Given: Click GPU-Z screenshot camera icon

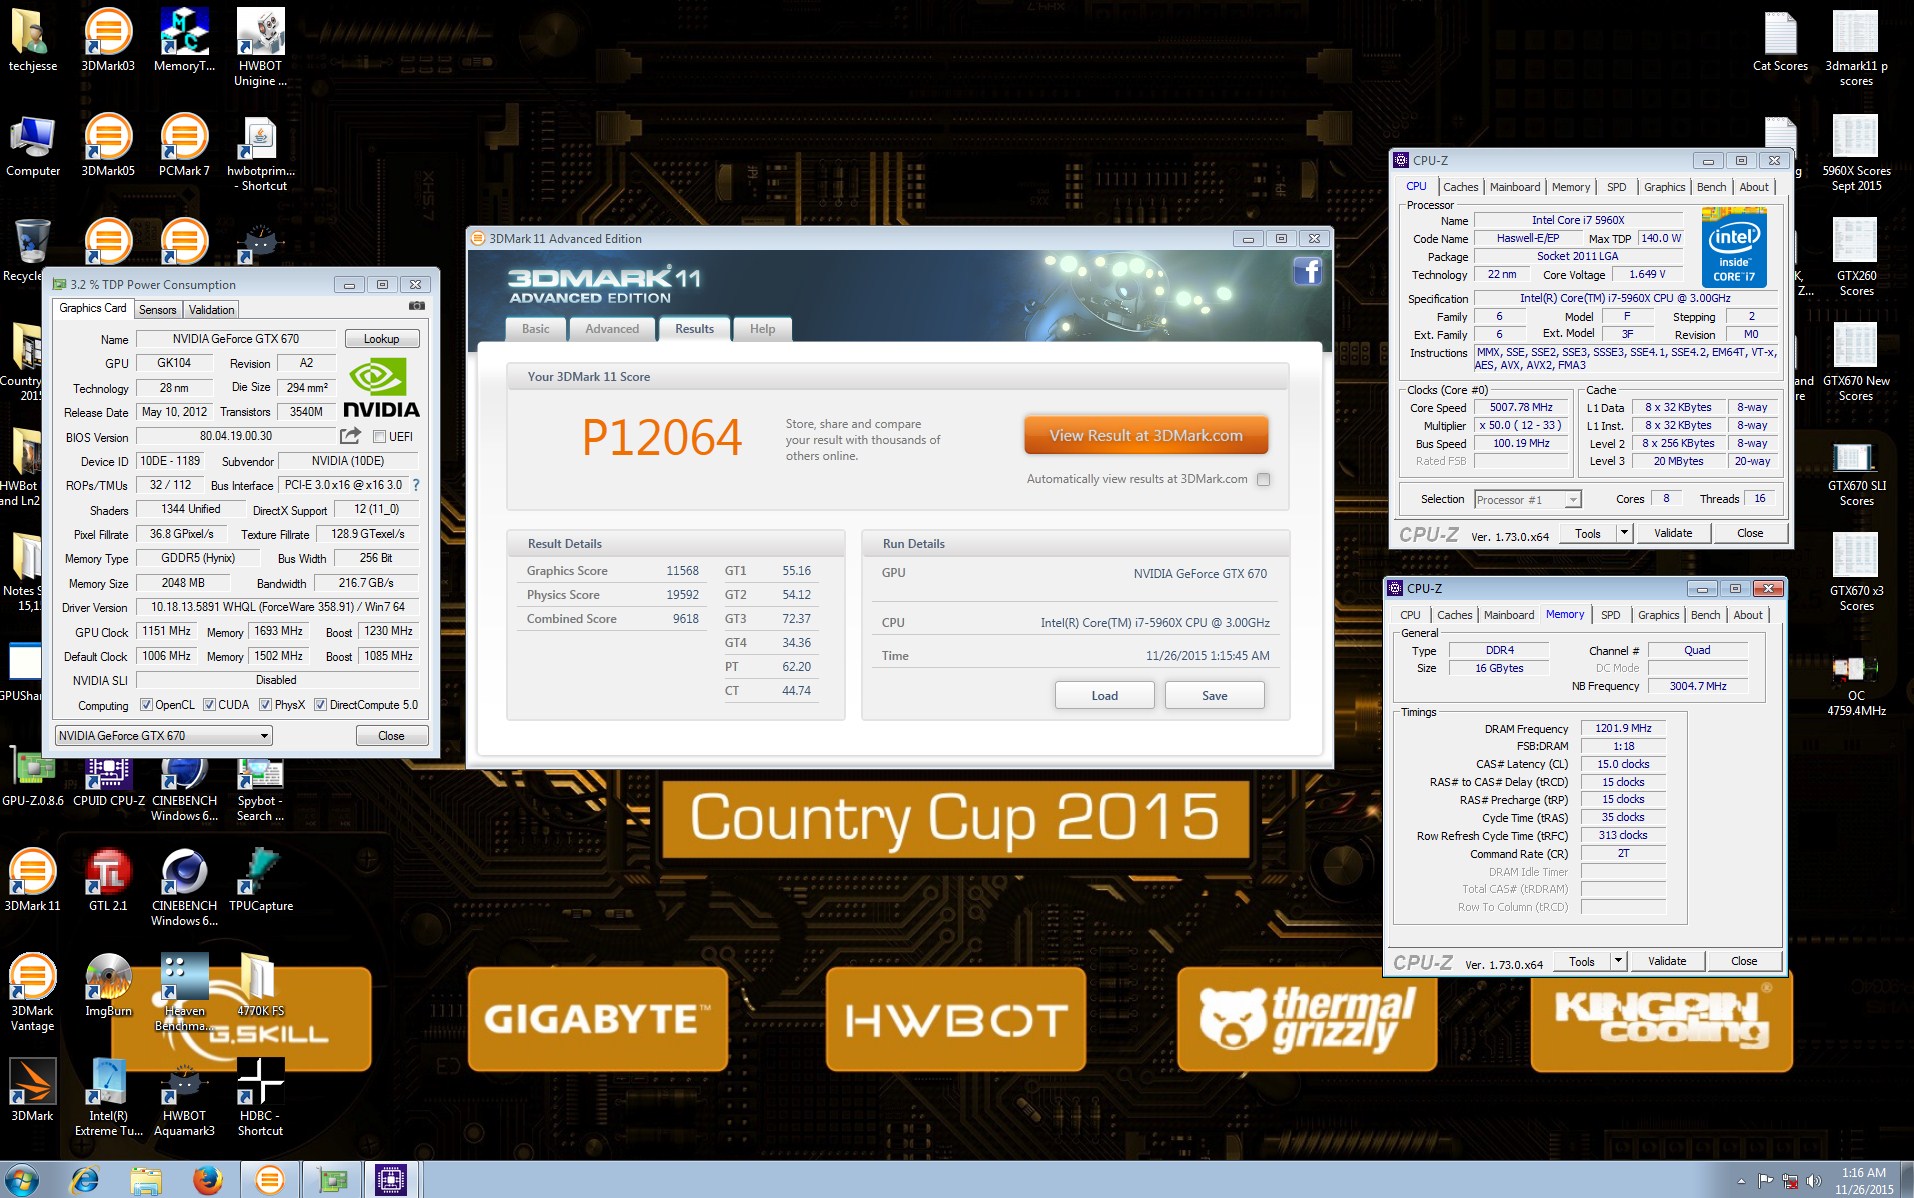Looking at the screenshot, I should 417,306.
